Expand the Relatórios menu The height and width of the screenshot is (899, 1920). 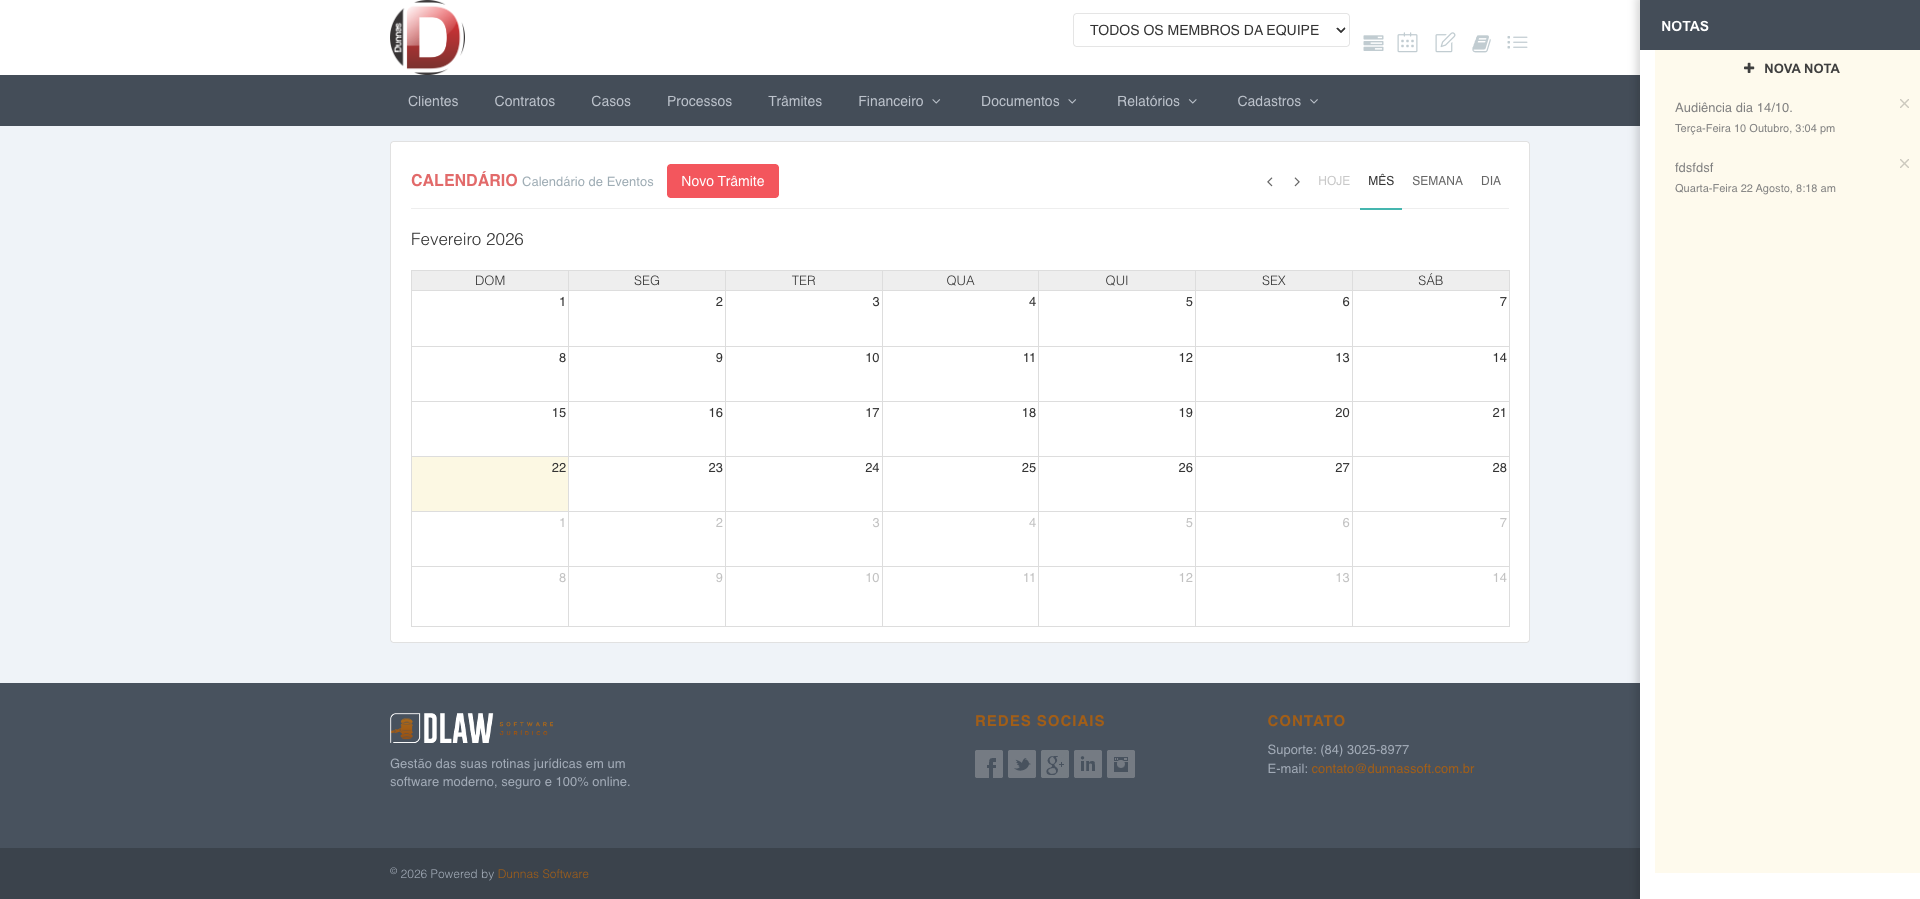(1157, 101)
